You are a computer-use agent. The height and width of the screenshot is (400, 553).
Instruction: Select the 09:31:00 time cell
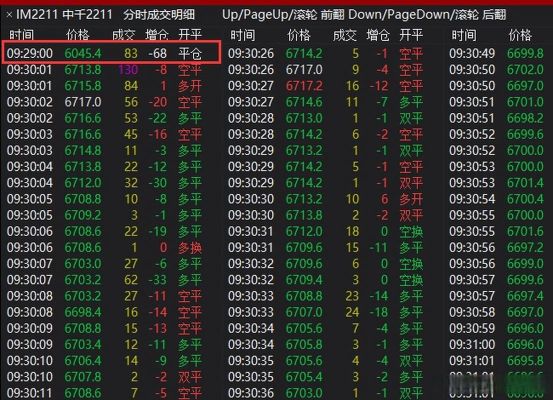pyautogui.click(x=472, y=345)
